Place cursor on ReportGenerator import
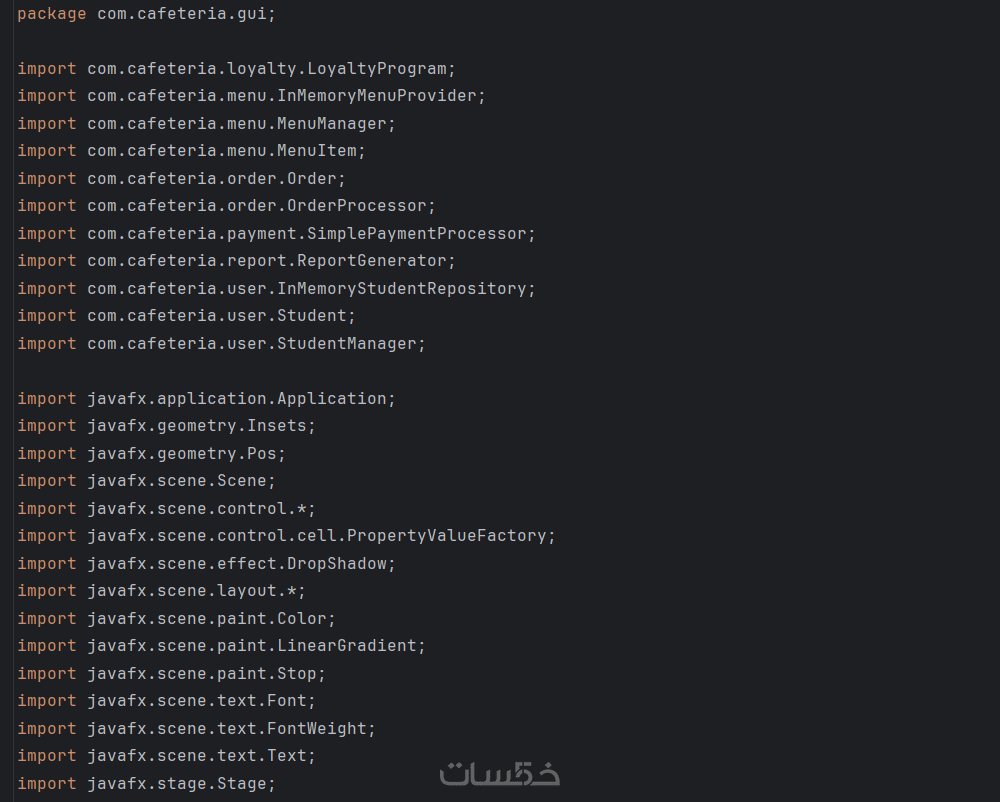The height and width of the screenshot is (802, 1000). click(390, 261)
